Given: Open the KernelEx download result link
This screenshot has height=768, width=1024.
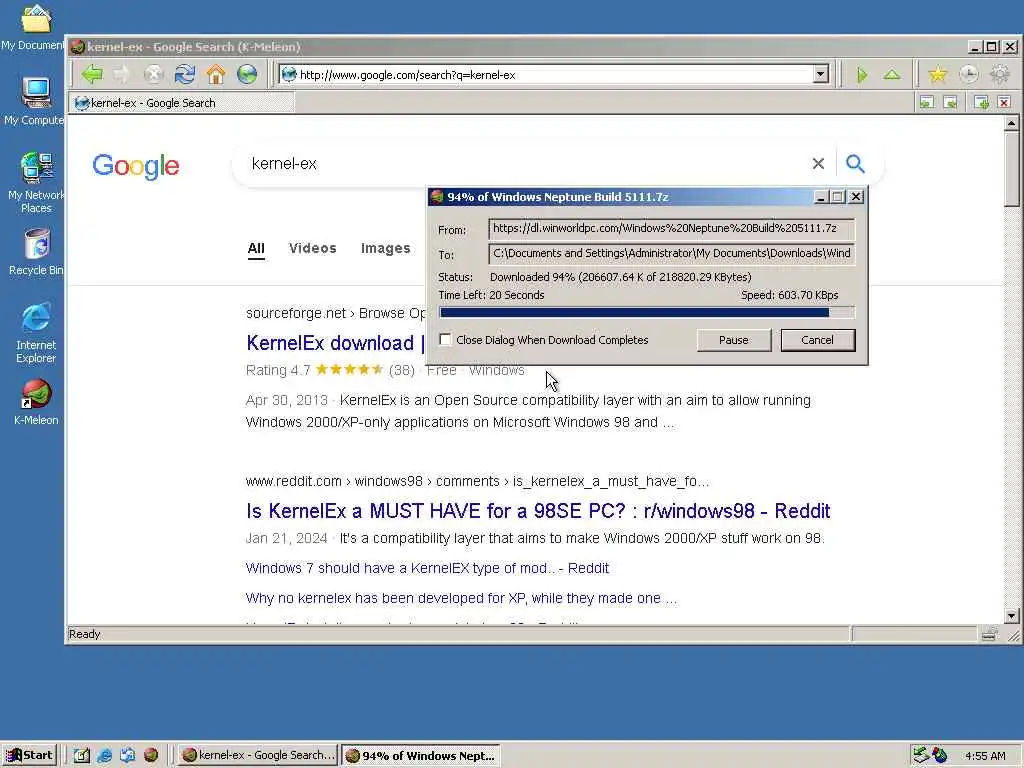Looking at the screenshot, I should pos(335,343).
